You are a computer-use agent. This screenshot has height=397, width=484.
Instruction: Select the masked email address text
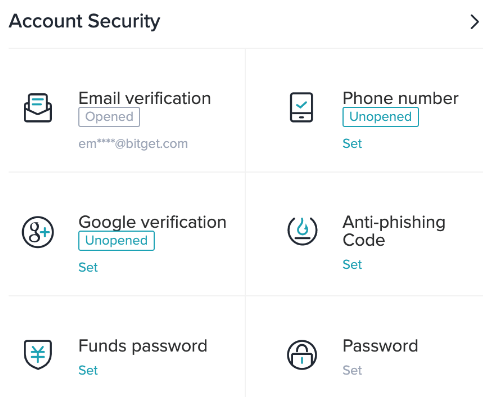[133, 144]
